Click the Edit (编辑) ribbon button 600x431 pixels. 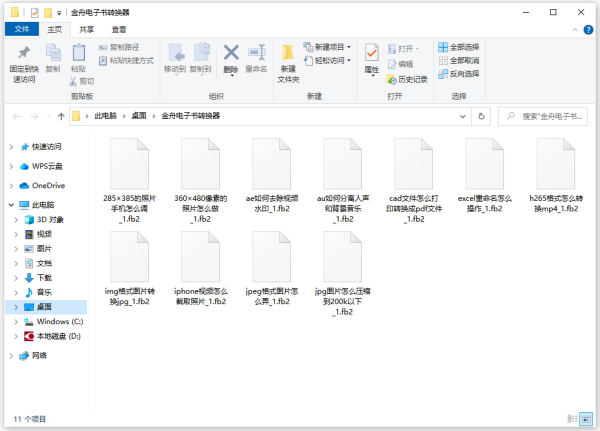coord(400,64)
